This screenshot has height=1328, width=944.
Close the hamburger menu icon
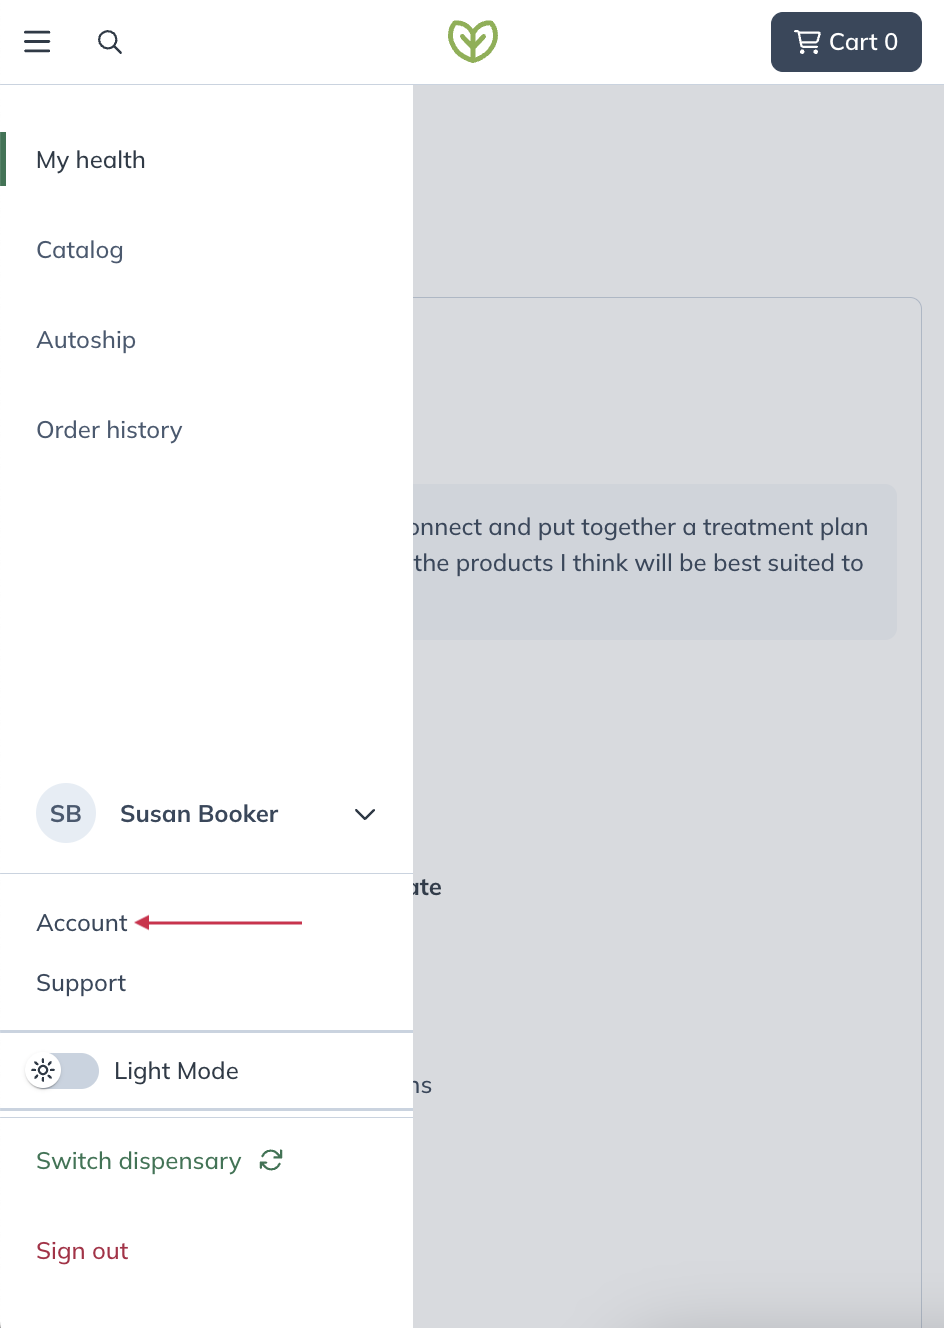click(37, 41)
